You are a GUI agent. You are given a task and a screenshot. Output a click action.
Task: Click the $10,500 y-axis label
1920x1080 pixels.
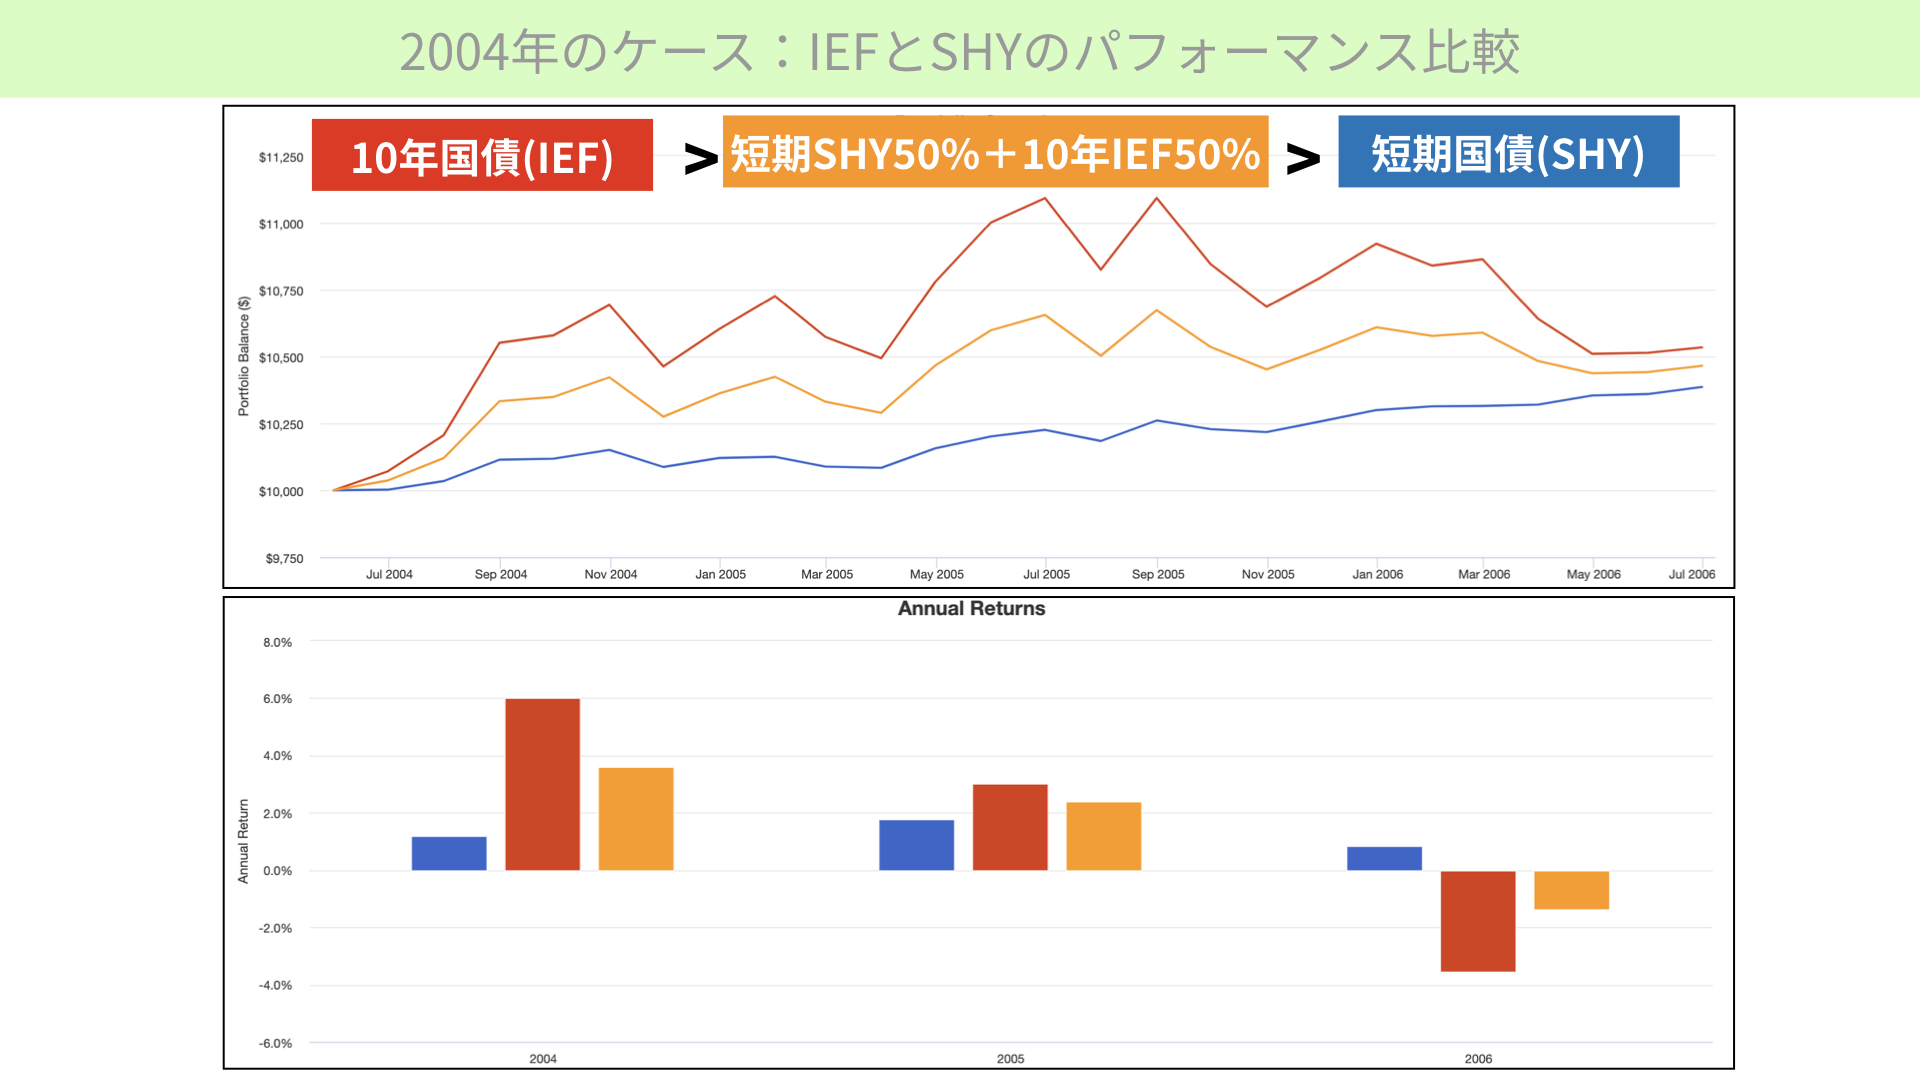[281, 358]
